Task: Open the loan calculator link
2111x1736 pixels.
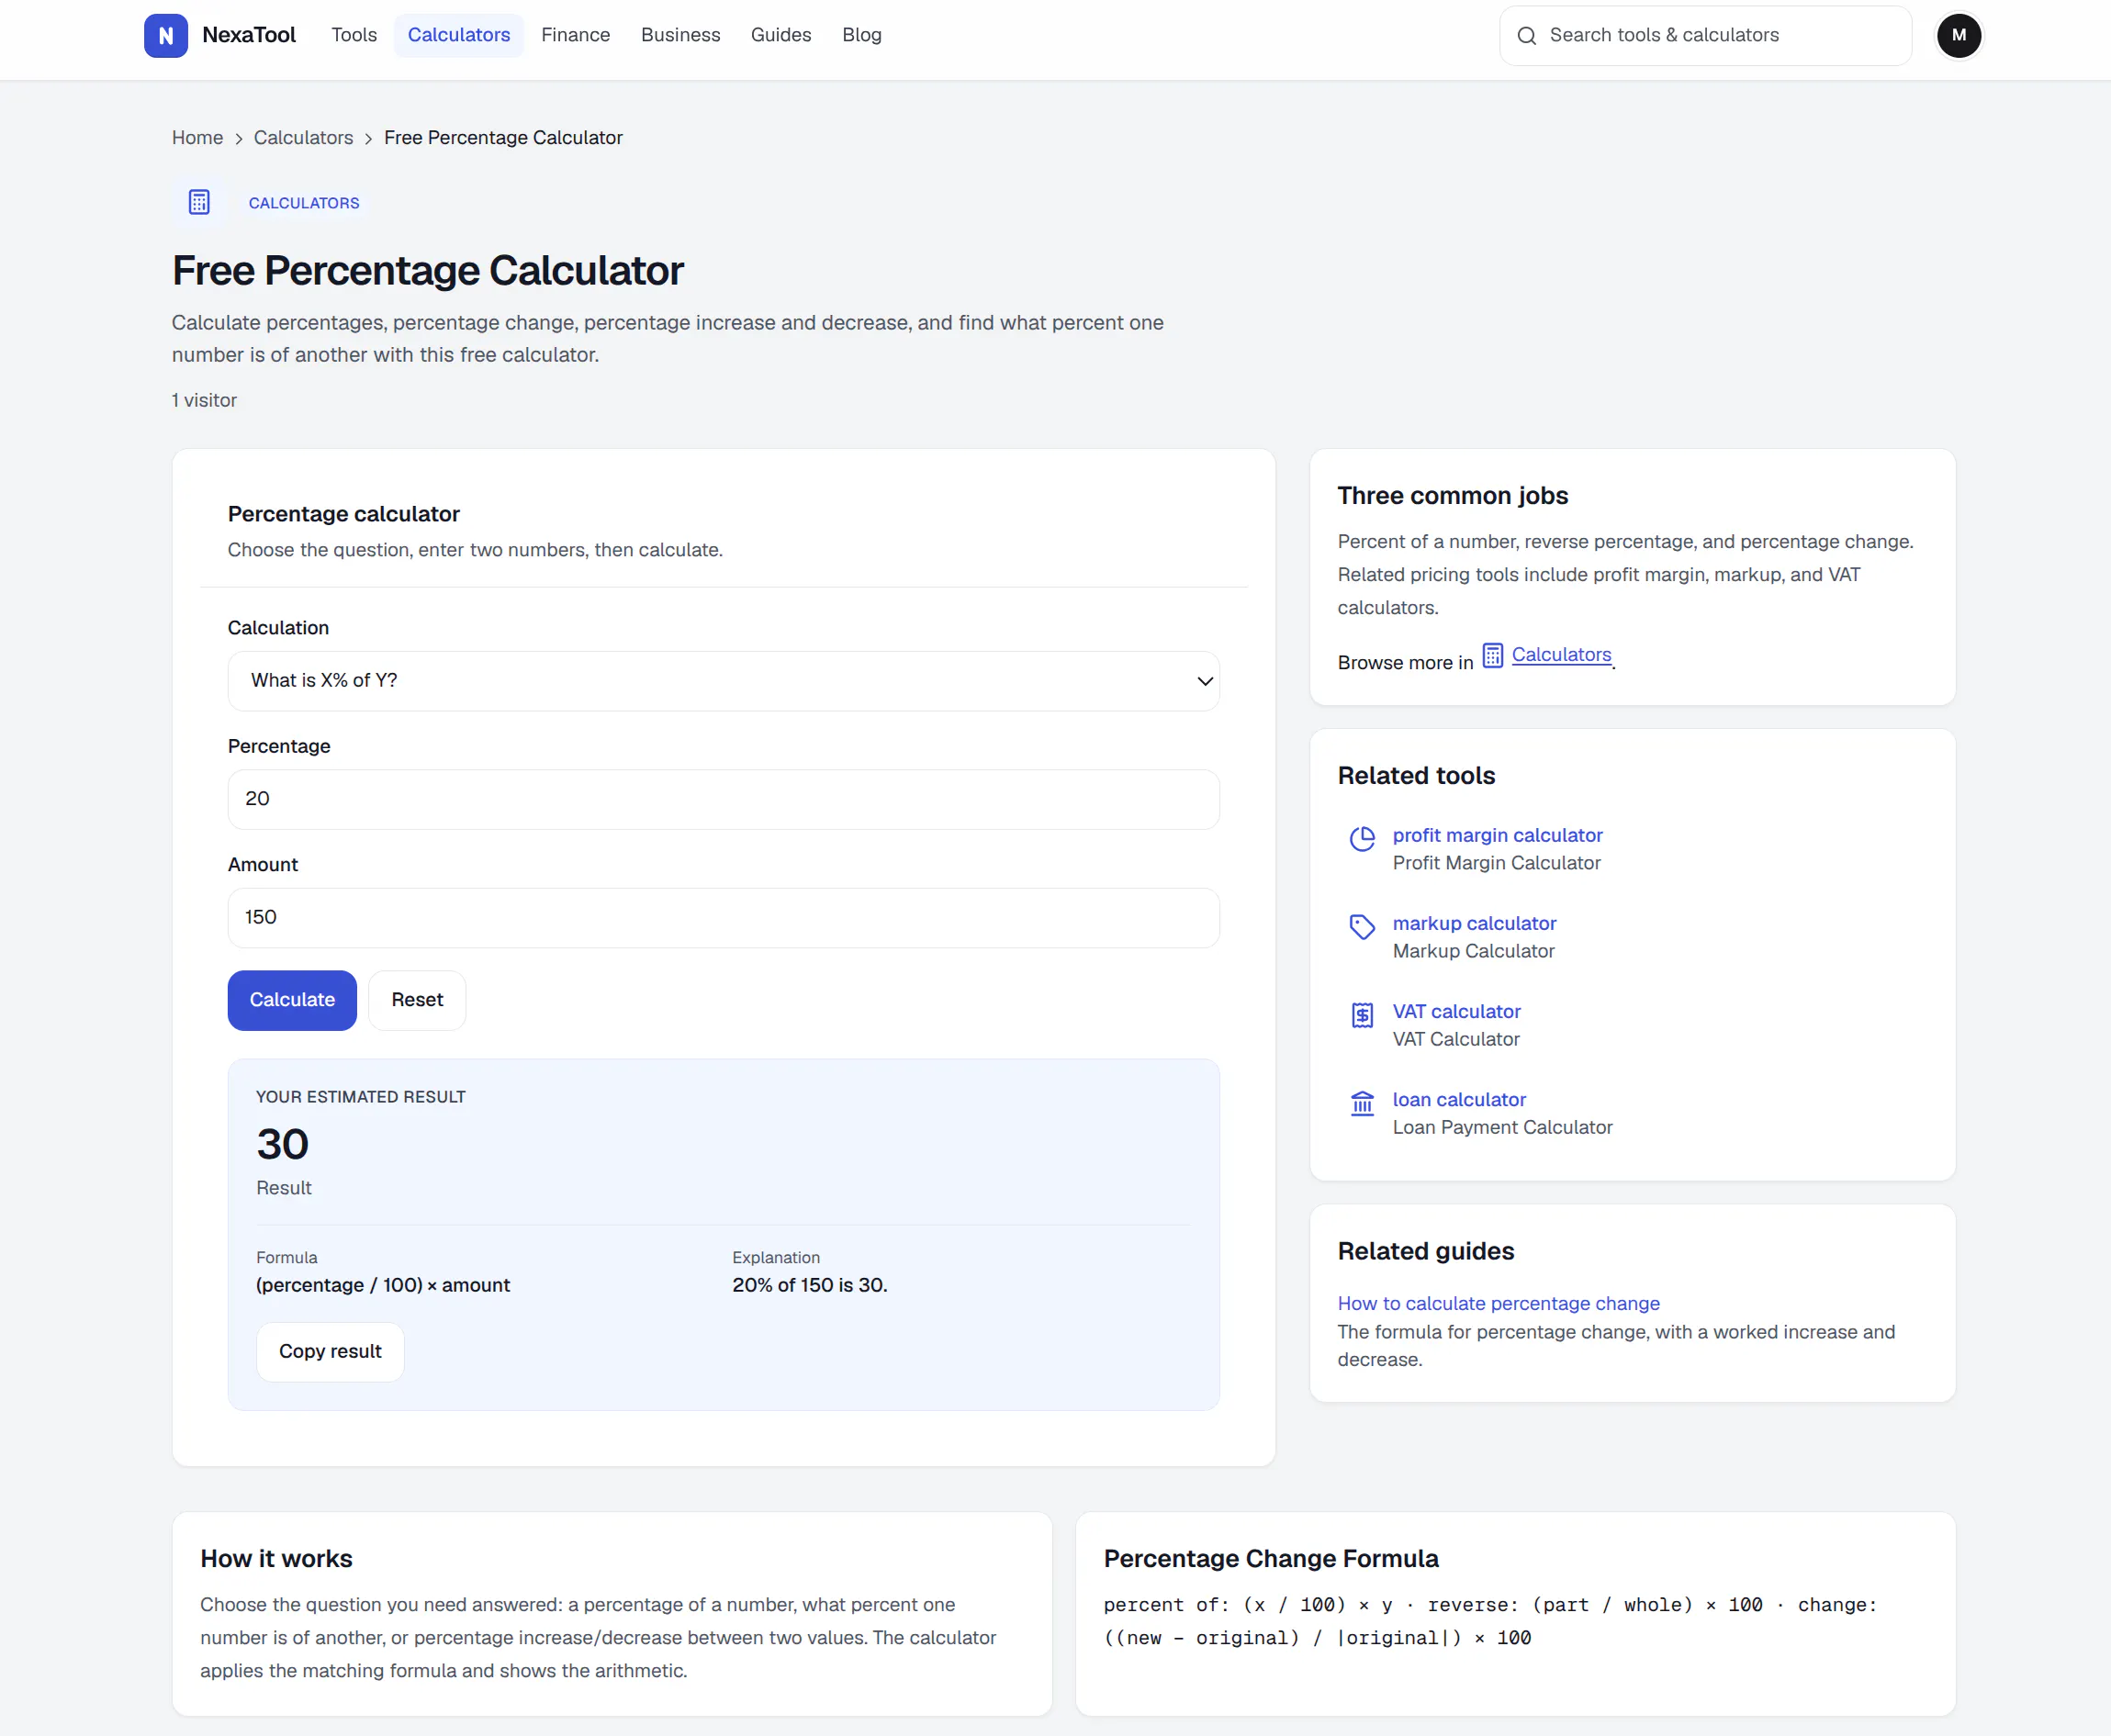Action: tap(1459, 1099)
